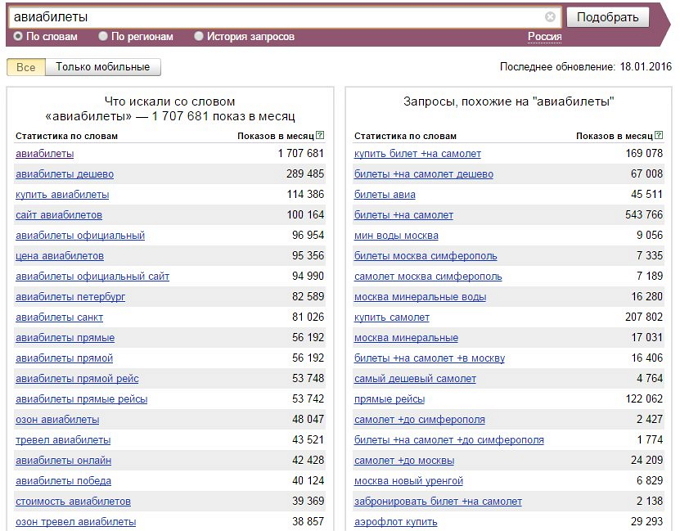The height and width of the screenshot is (531, 680).
Task: Switch to the Только мобильные tab
Action: pos(103,67)
